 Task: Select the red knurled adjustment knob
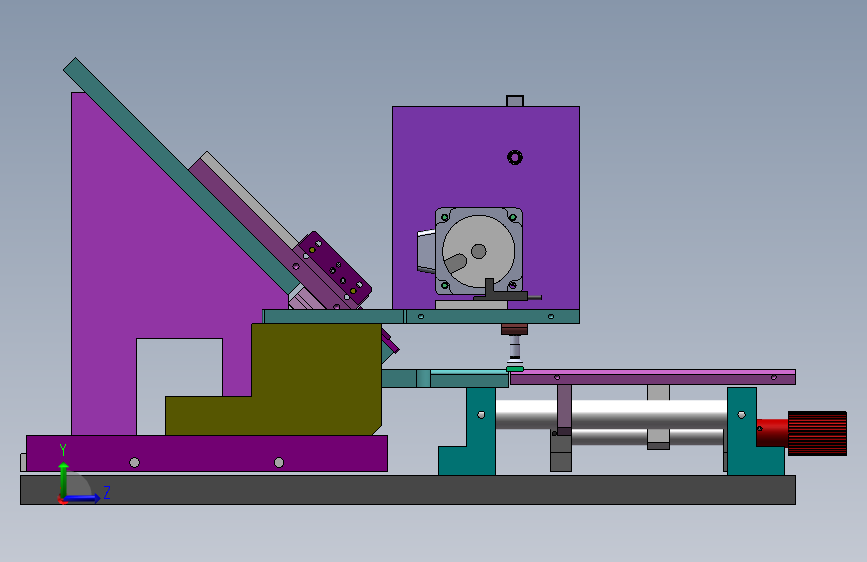(x=817, y=434)
